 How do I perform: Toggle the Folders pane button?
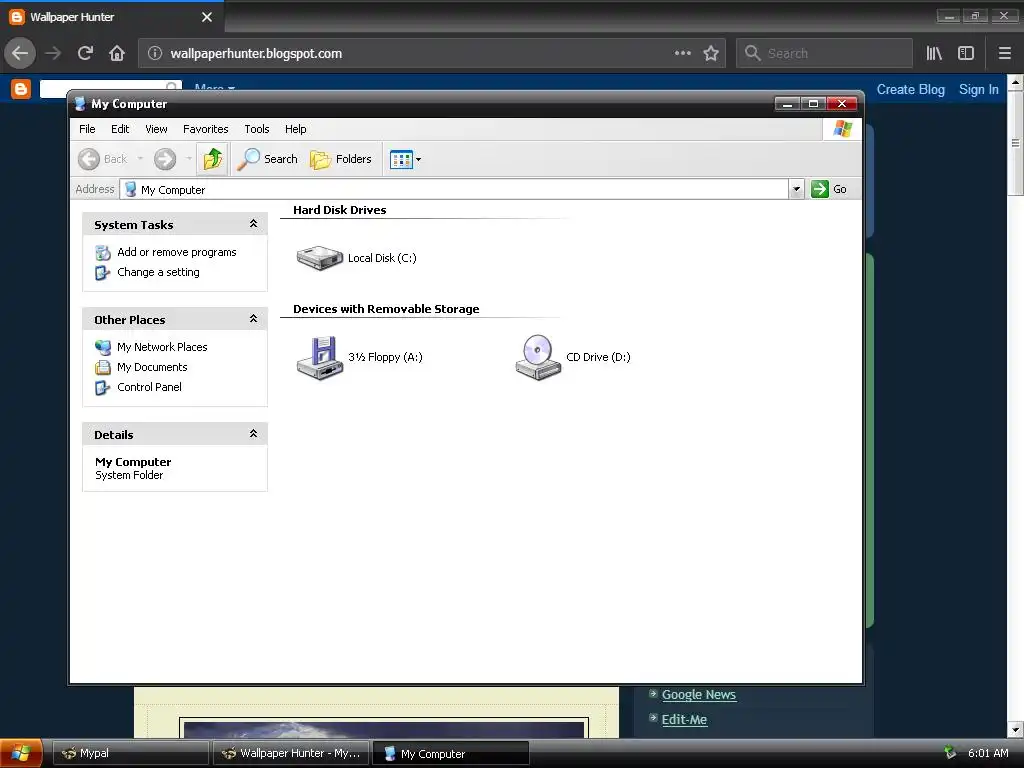(341, 159)
